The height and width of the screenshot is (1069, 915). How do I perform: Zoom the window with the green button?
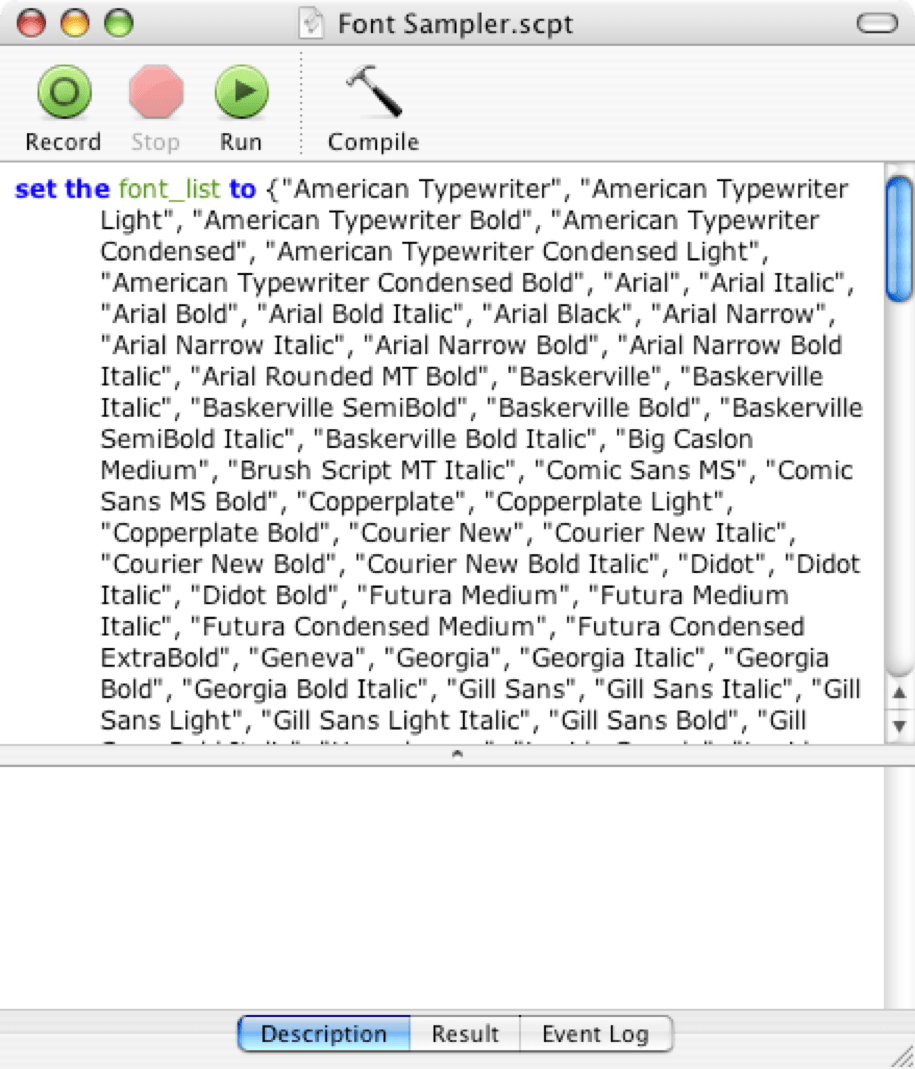[119, 22]
